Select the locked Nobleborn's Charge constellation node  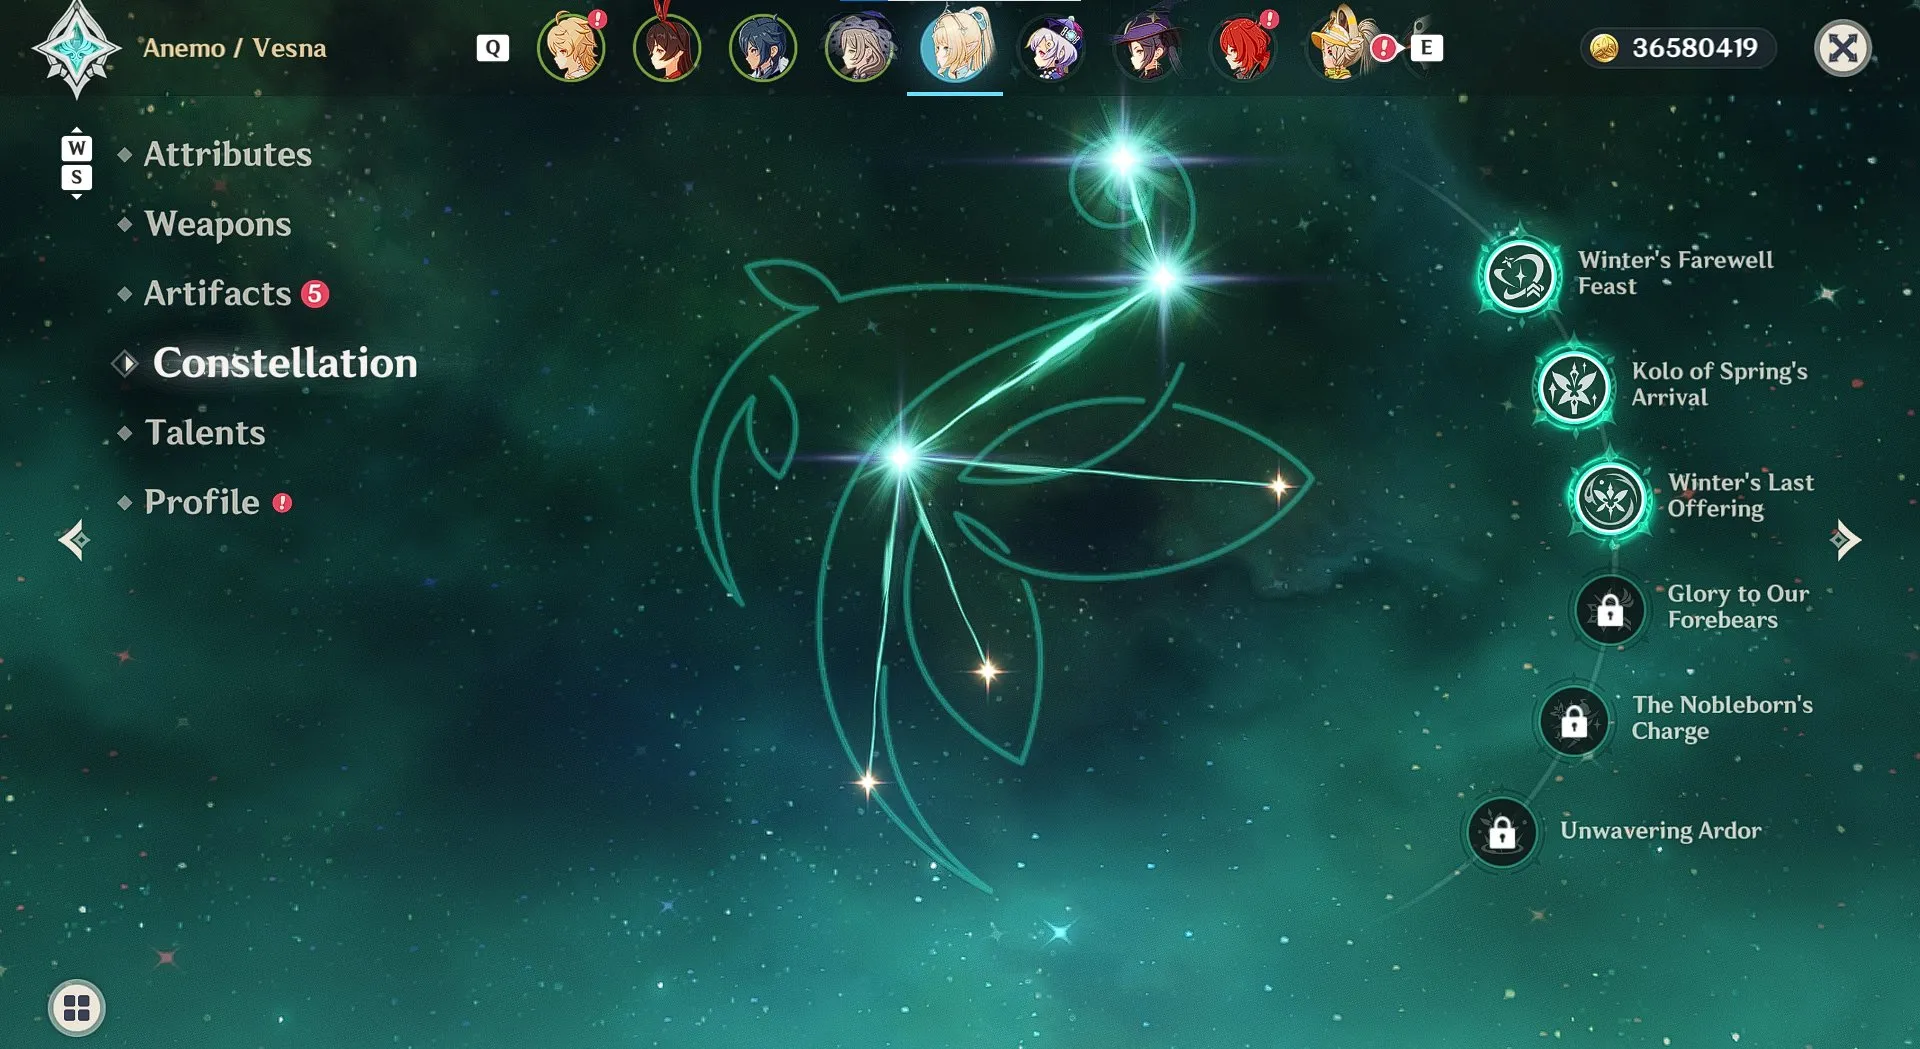(x=1574, y=720)
